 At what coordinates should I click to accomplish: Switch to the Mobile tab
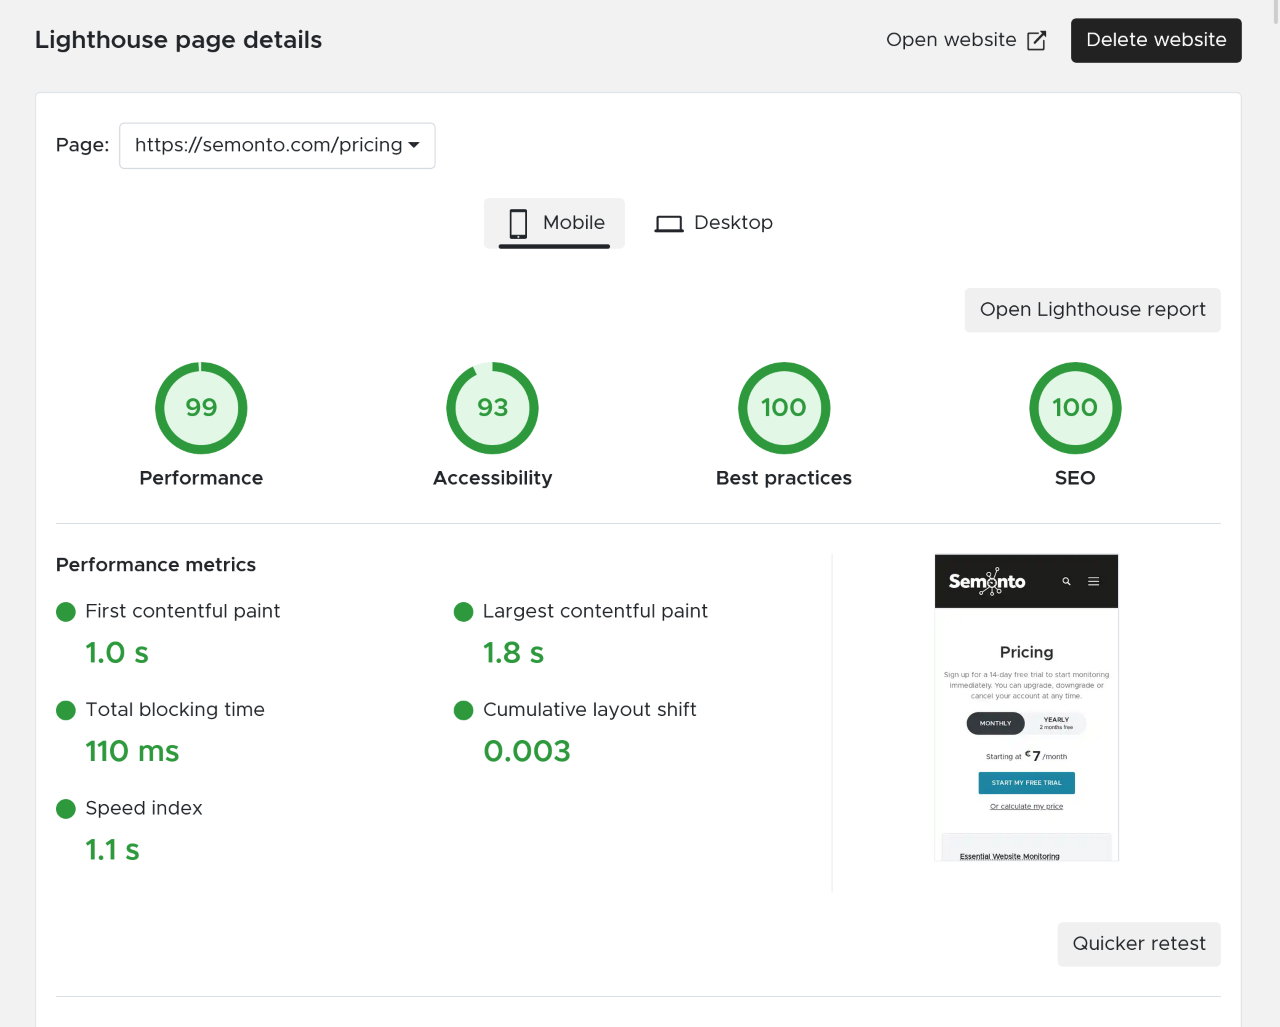[x=554, y=223]
